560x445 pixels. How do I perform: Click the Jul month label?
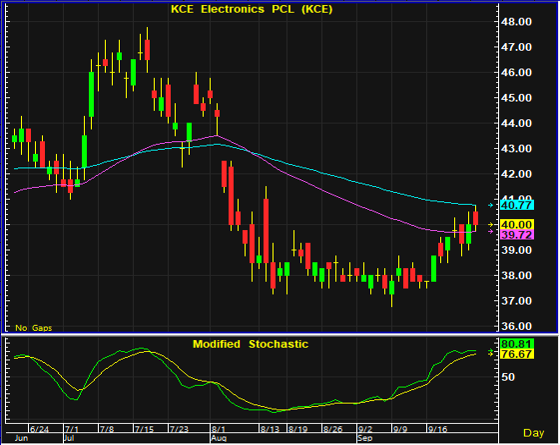pos(70,438)
